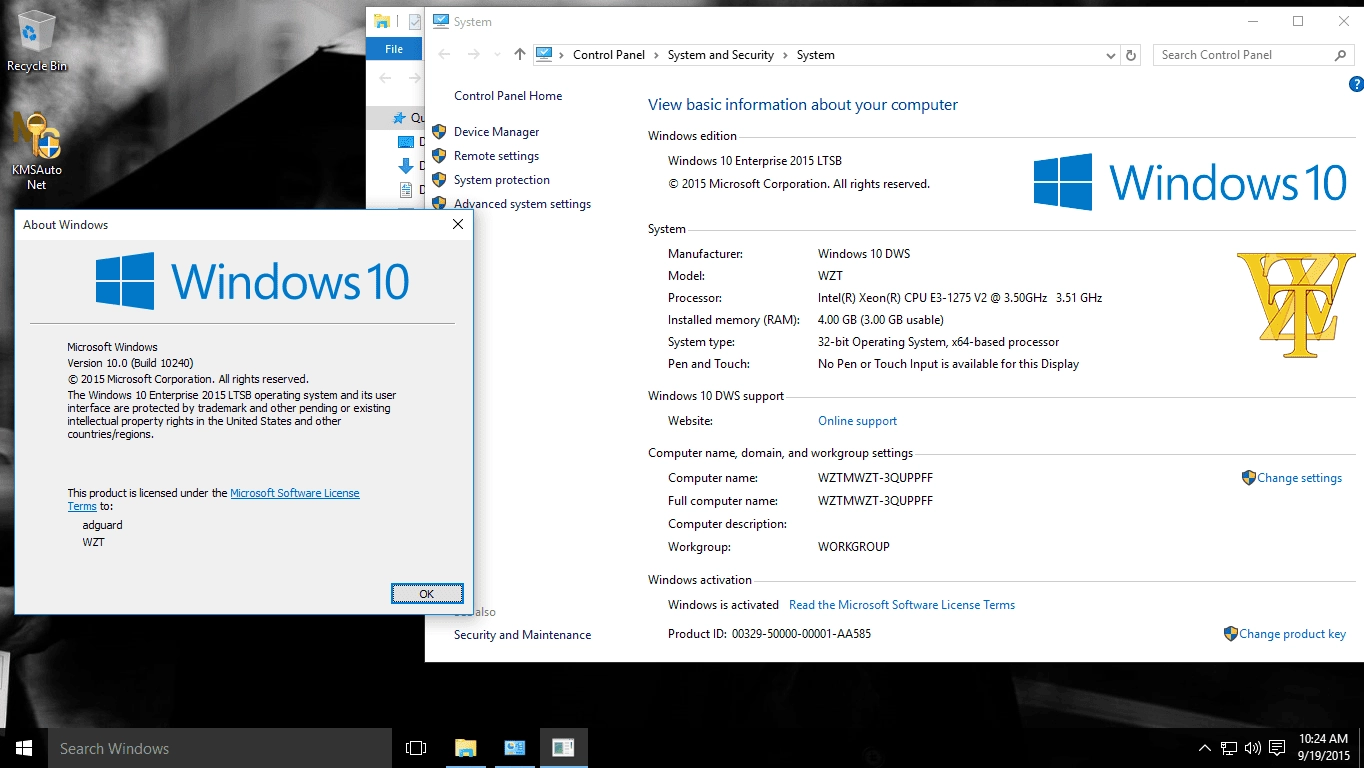The width and height of the screenshot is (1364, 768).
Task: Refresh the System Control Panel page
Action: click(x=1131, y=55)
